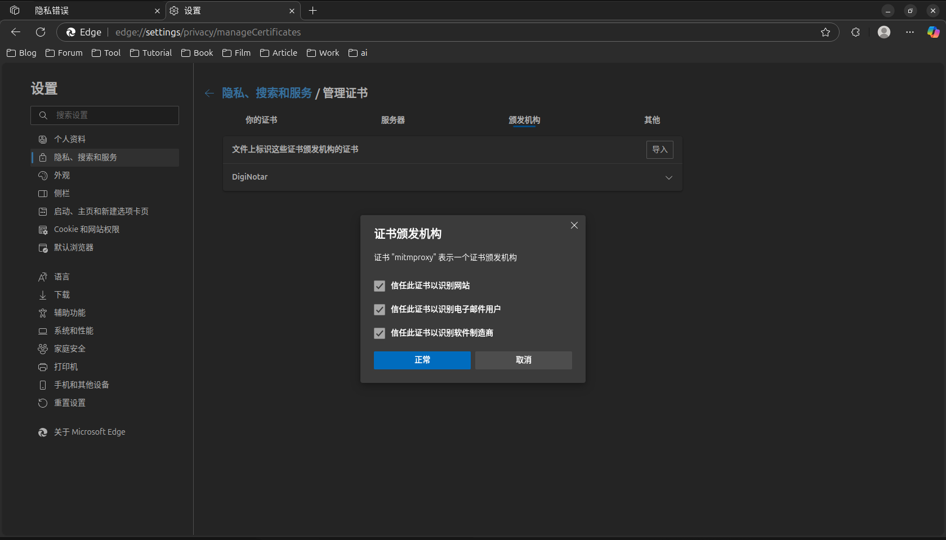This screenshot has height=540, width=946.
Task: Click the favorites star icon in address bar
Action: click(825, 32)
